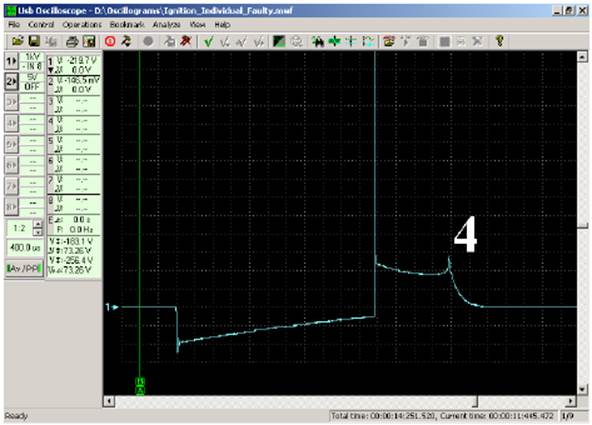Open the File menu
Image resolution: width=592 pixels, height=425 pixels.
click(14, 25)
